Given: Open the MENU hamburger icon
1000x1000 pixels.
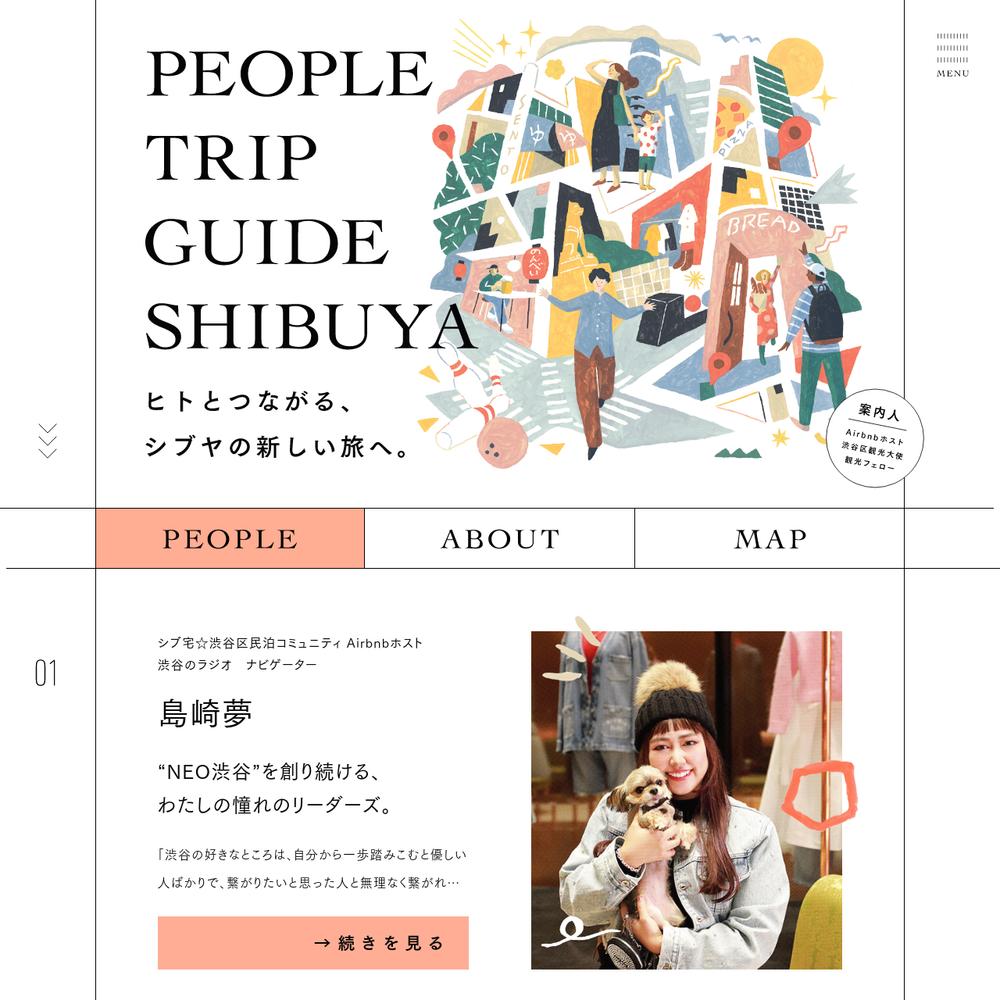Looking at the screenshot, I should pyautogui.click(x=952, y=55).
